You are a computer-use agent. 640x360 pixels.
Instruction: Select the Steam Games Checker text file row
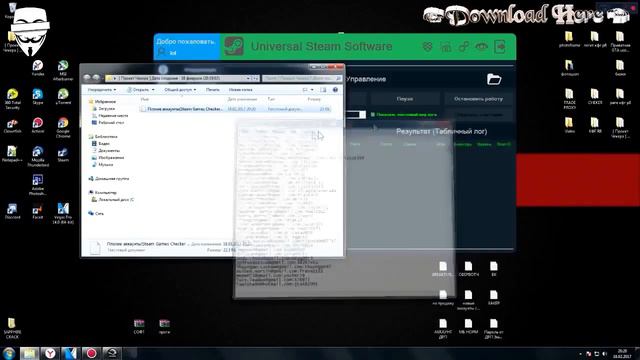click(235, 109)
